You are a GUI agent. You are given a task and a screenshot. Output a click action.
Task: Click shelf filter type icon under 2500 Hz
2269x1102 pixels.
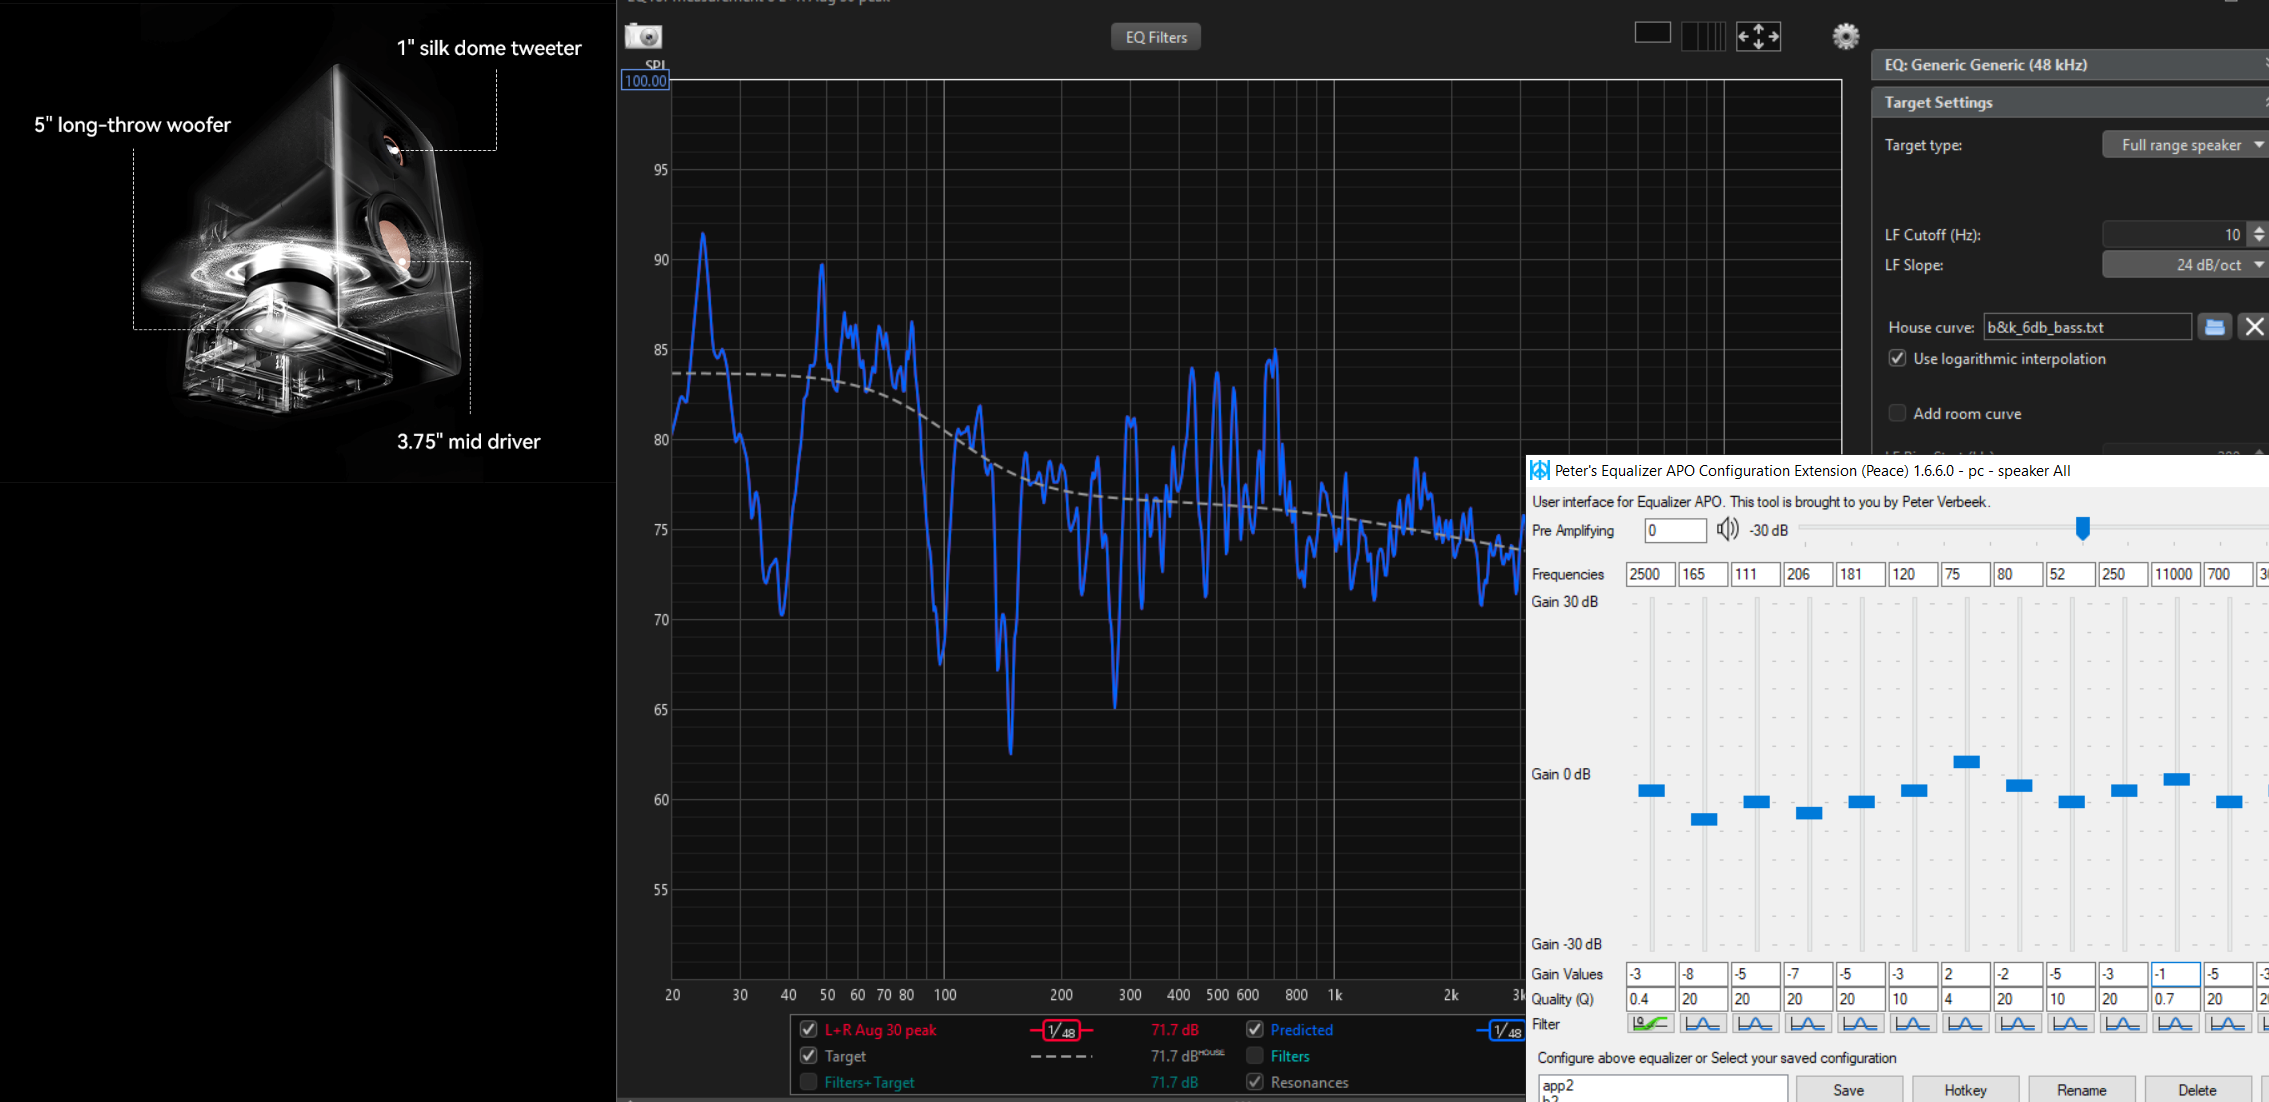click(x=1650, y=1024)
